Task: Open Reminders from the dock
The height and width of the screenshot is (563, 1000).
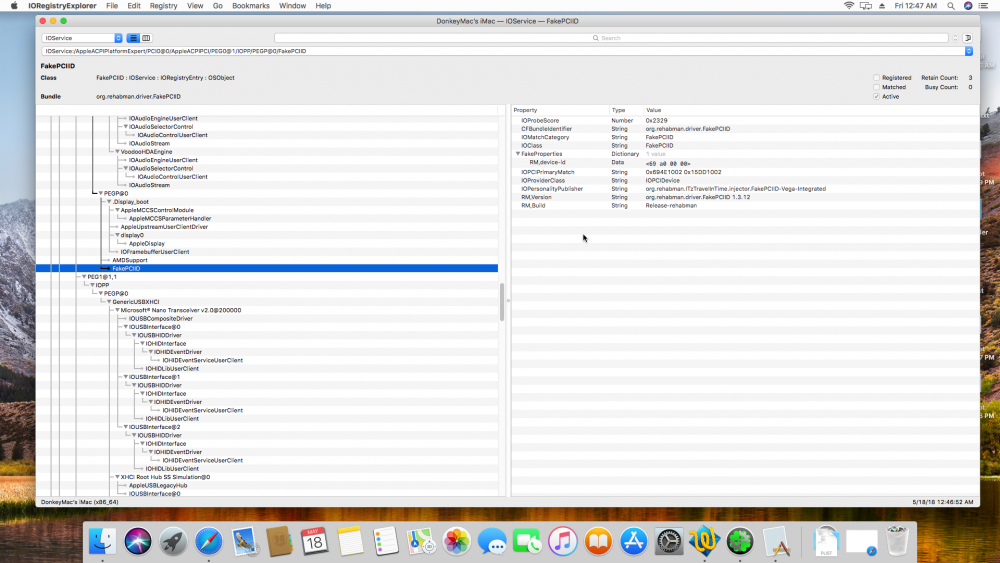Action: tap(386, 541)
